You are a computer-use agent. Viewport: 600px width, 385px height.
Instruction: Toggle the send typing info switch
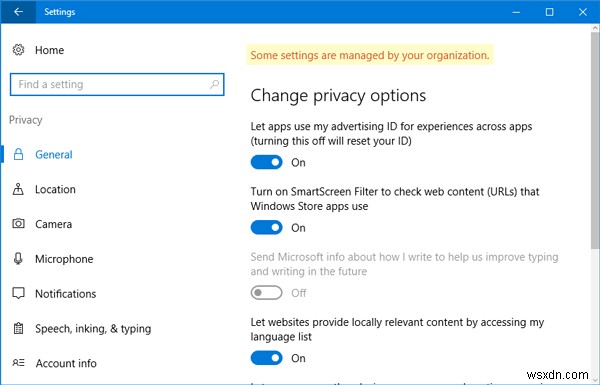click(x=266, y=293)
